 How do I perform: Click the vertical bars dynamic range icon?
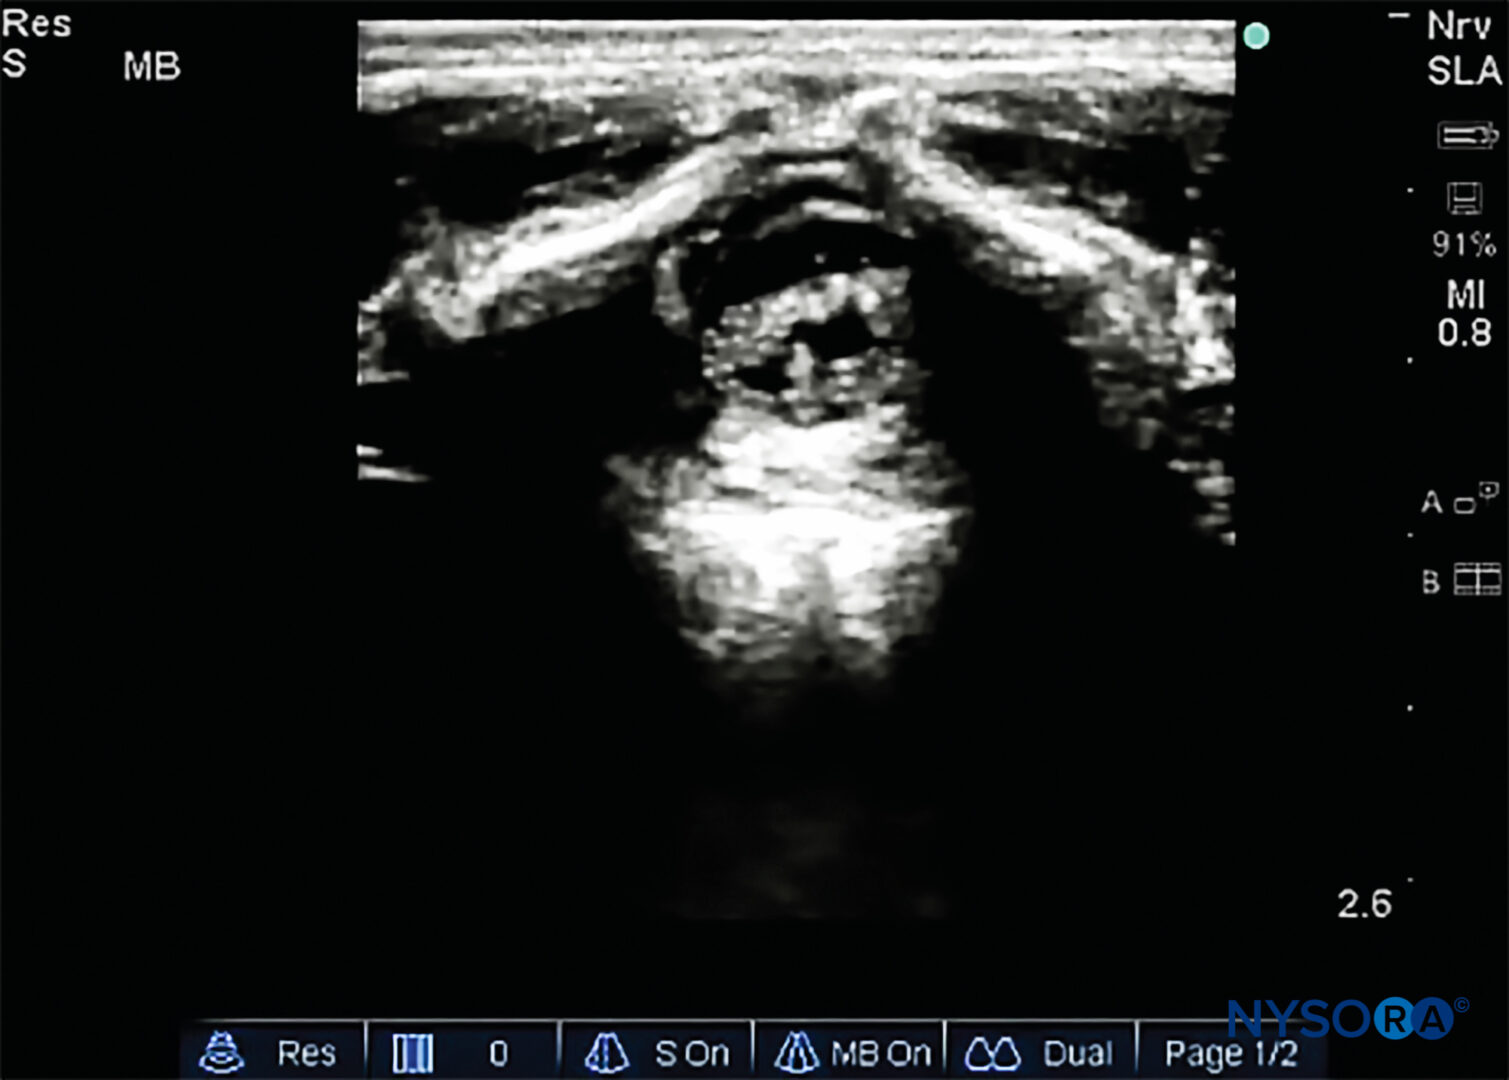413,1053
